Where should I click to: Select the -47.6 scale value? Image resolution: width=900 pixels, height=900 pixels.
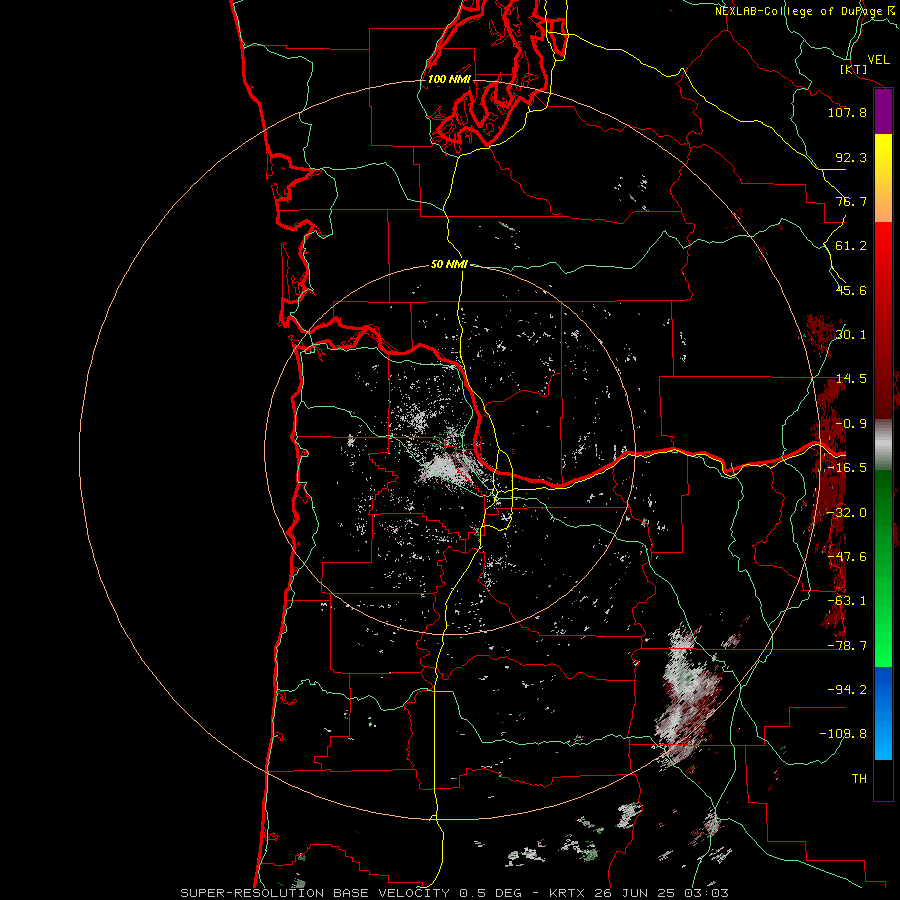pyautogui.click(x=847, y=557)
